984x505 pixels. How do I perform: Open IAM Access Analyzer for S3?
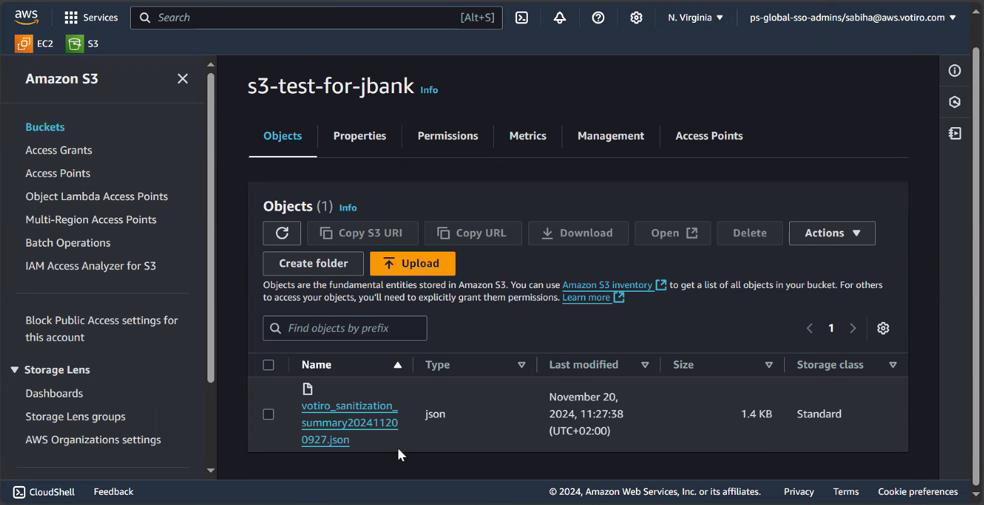[90, 266]
